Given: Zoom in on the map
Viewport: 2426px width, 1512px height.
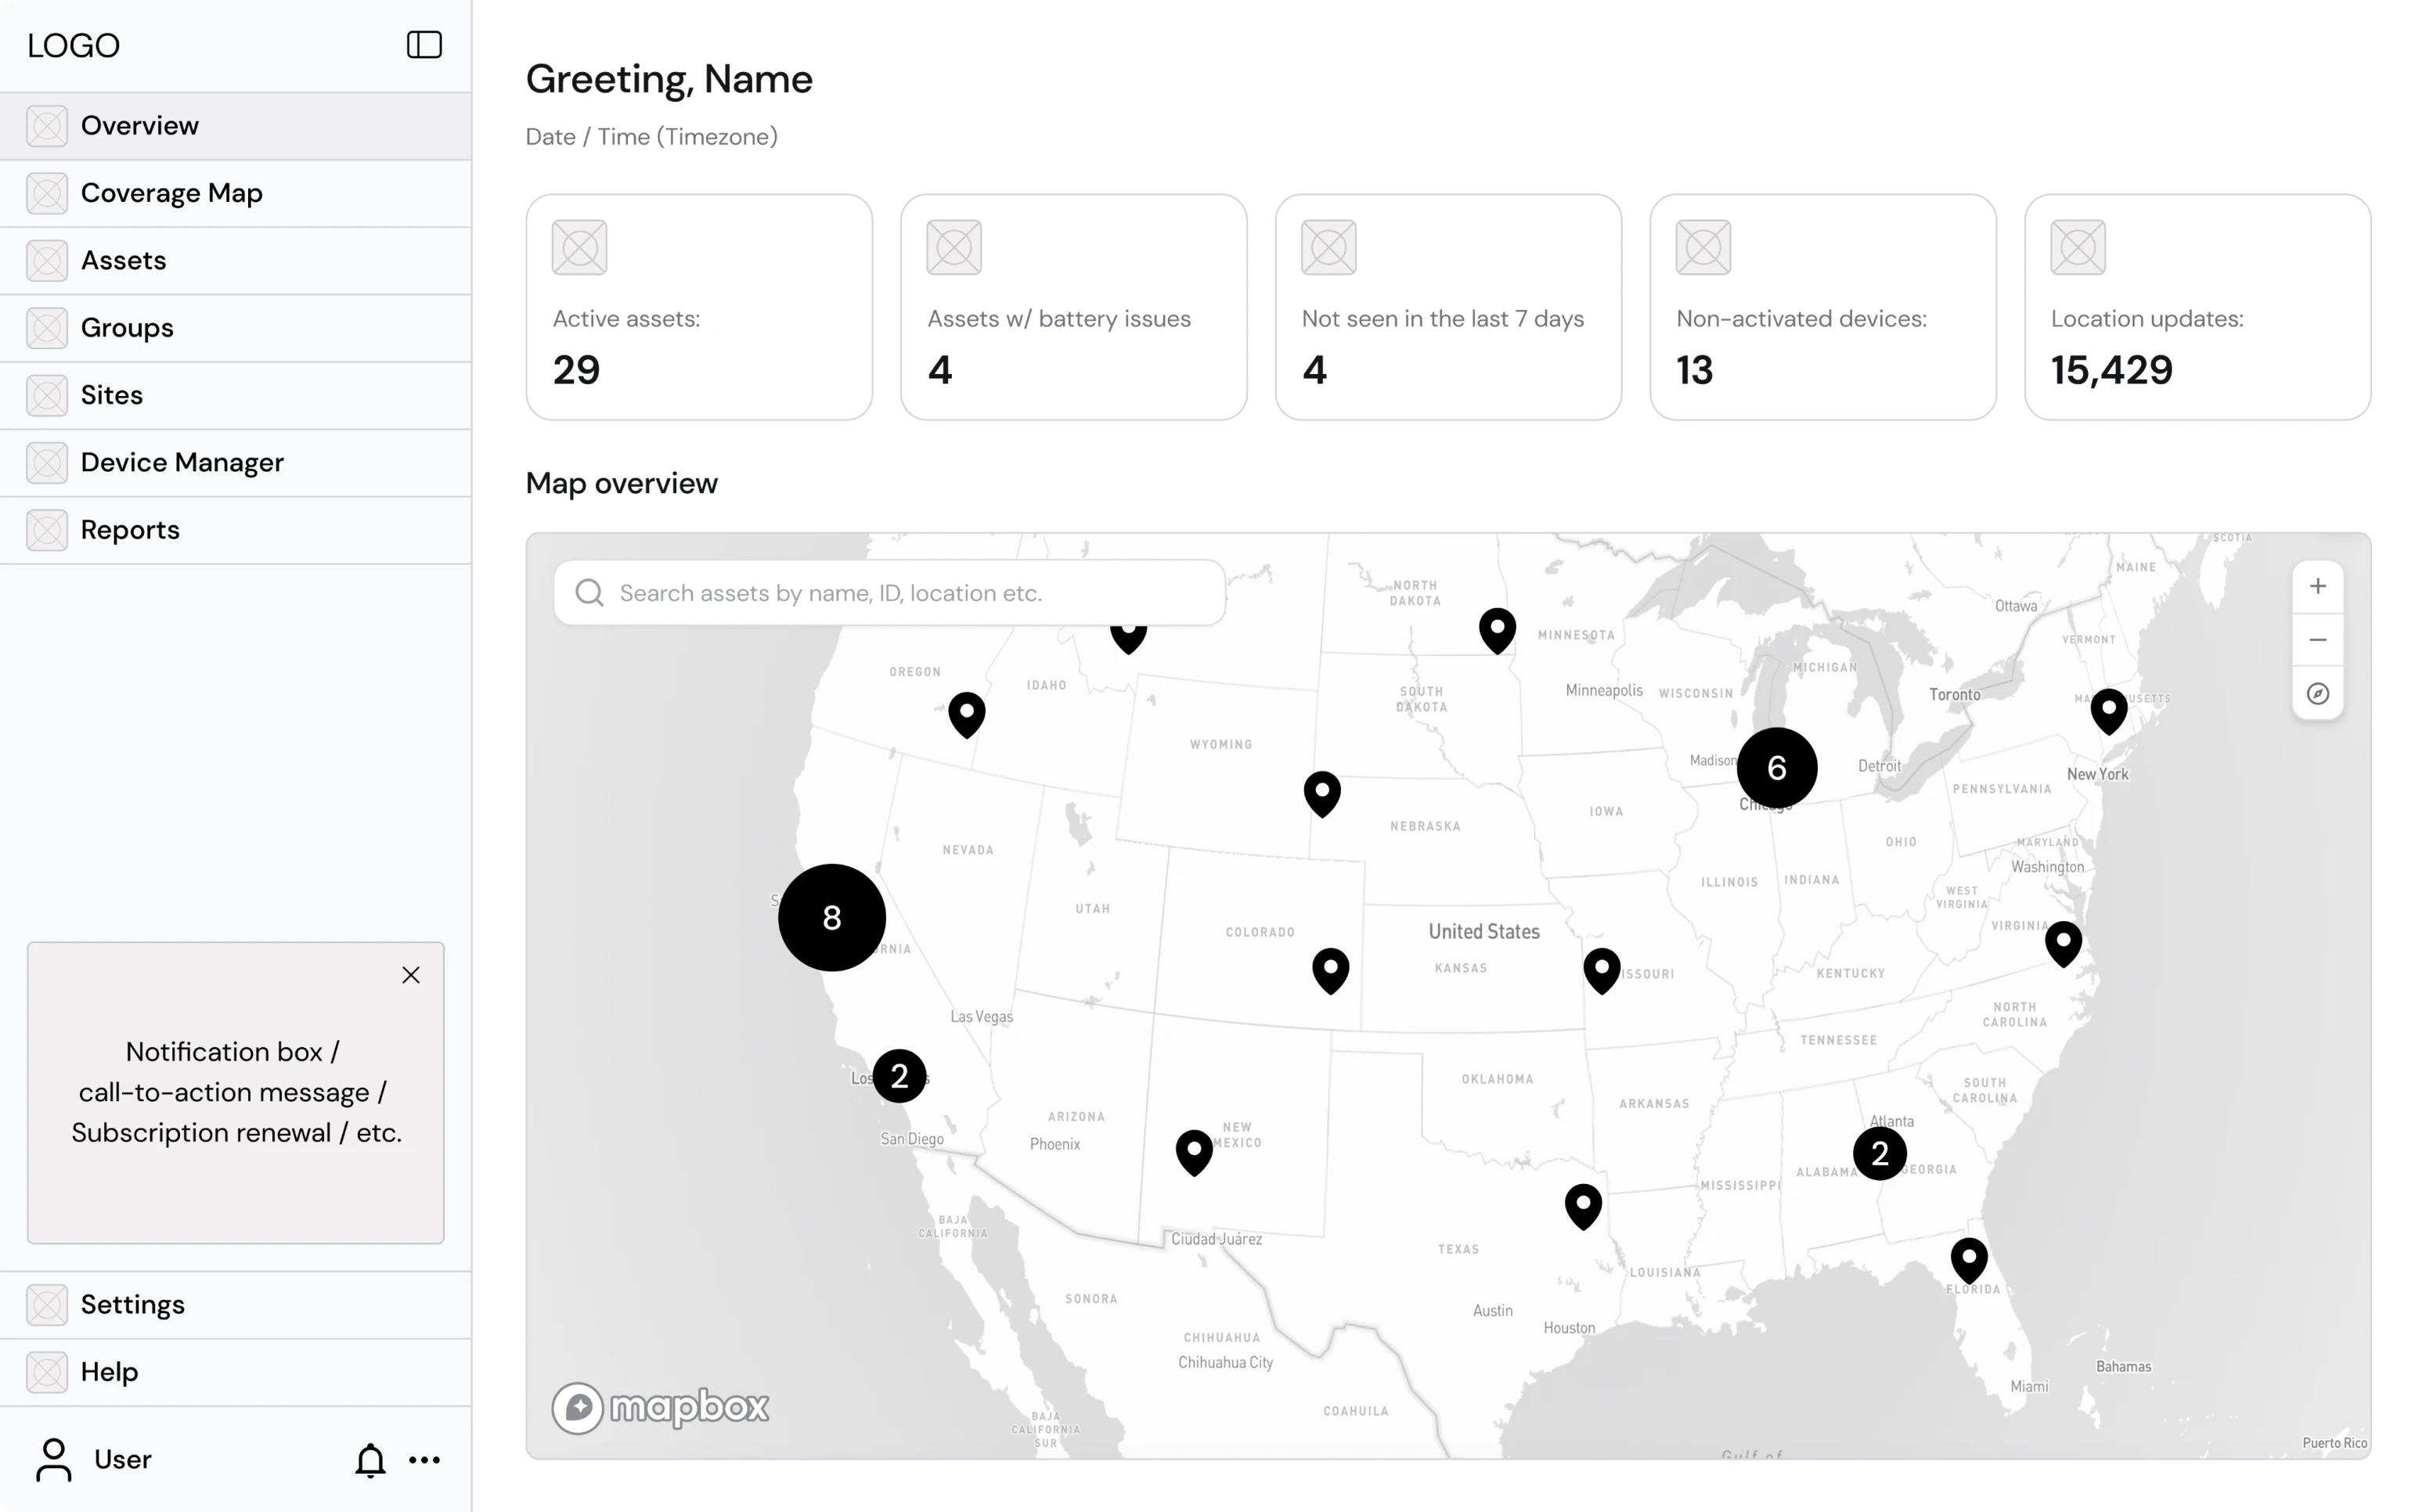Looking at the screenshot, I should tap(2318, 586).
